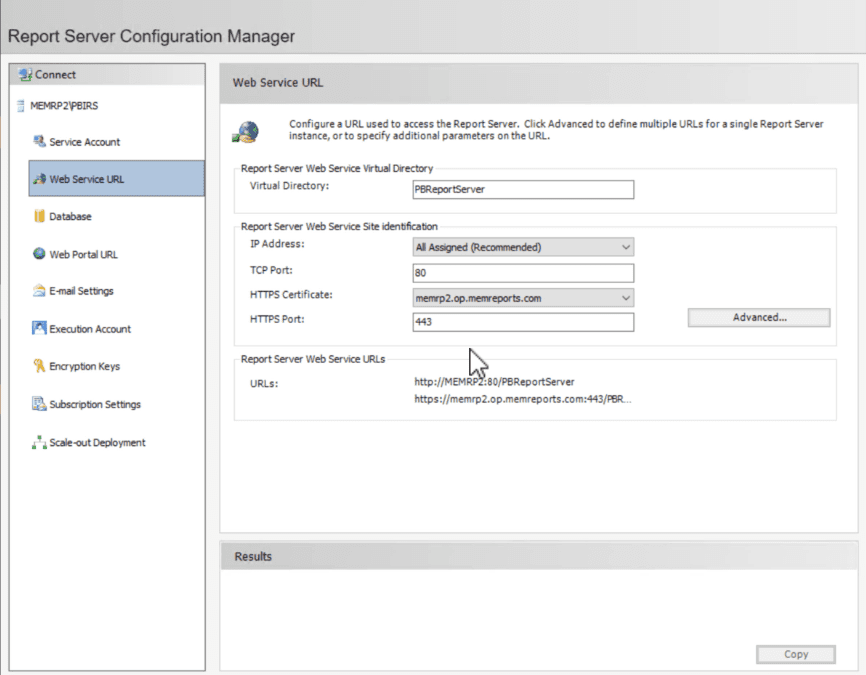Open the https memrp2.op.memreports.com:443 URL
866x675 pixels.
[x=522, y=399]
